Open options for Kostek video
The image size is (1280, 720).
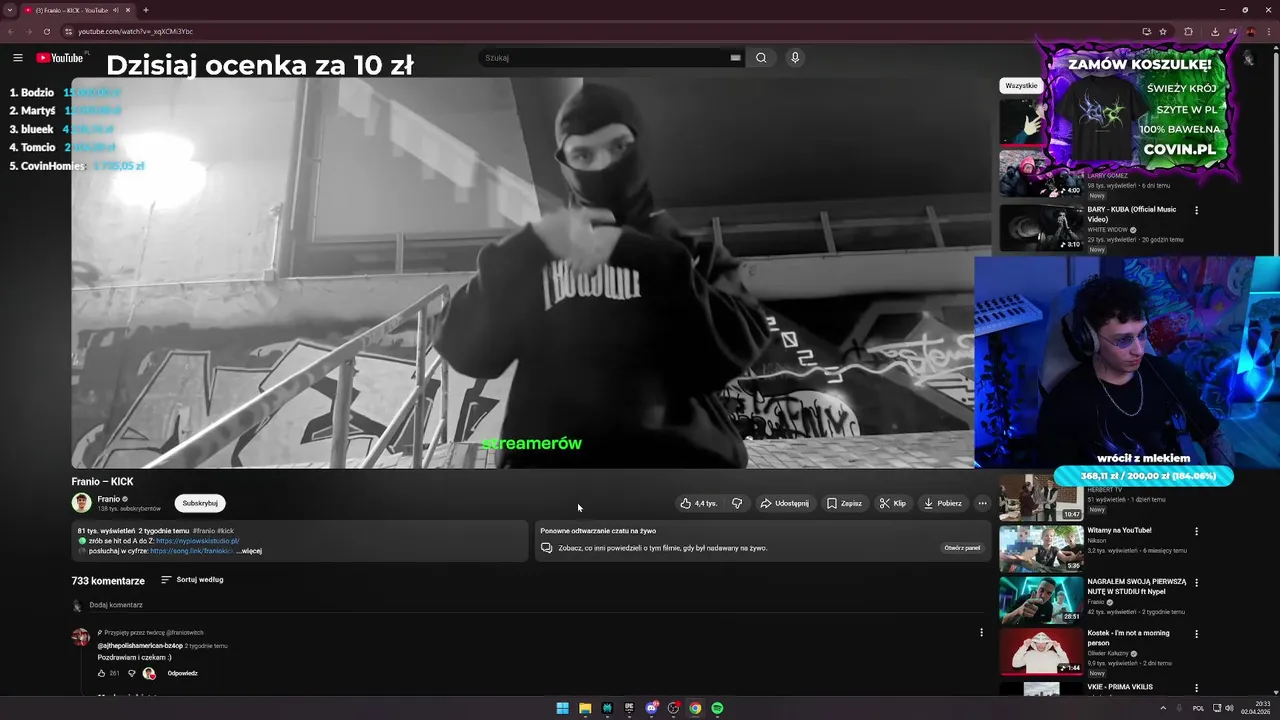click(1196, 633)
